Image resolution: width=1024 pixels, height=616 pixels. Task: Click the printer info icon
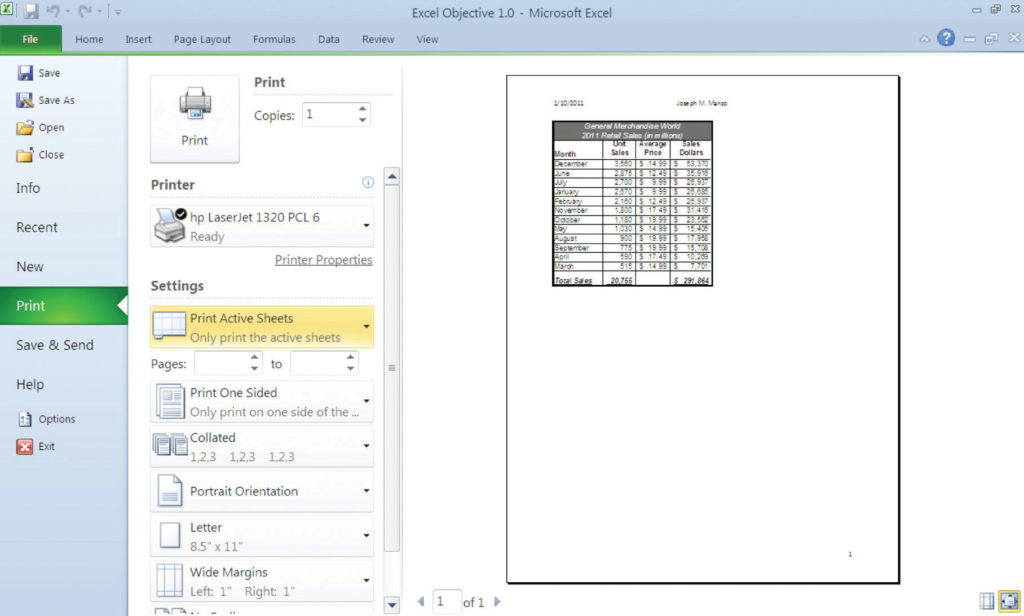pyautogui.click(x=368, y=182)
